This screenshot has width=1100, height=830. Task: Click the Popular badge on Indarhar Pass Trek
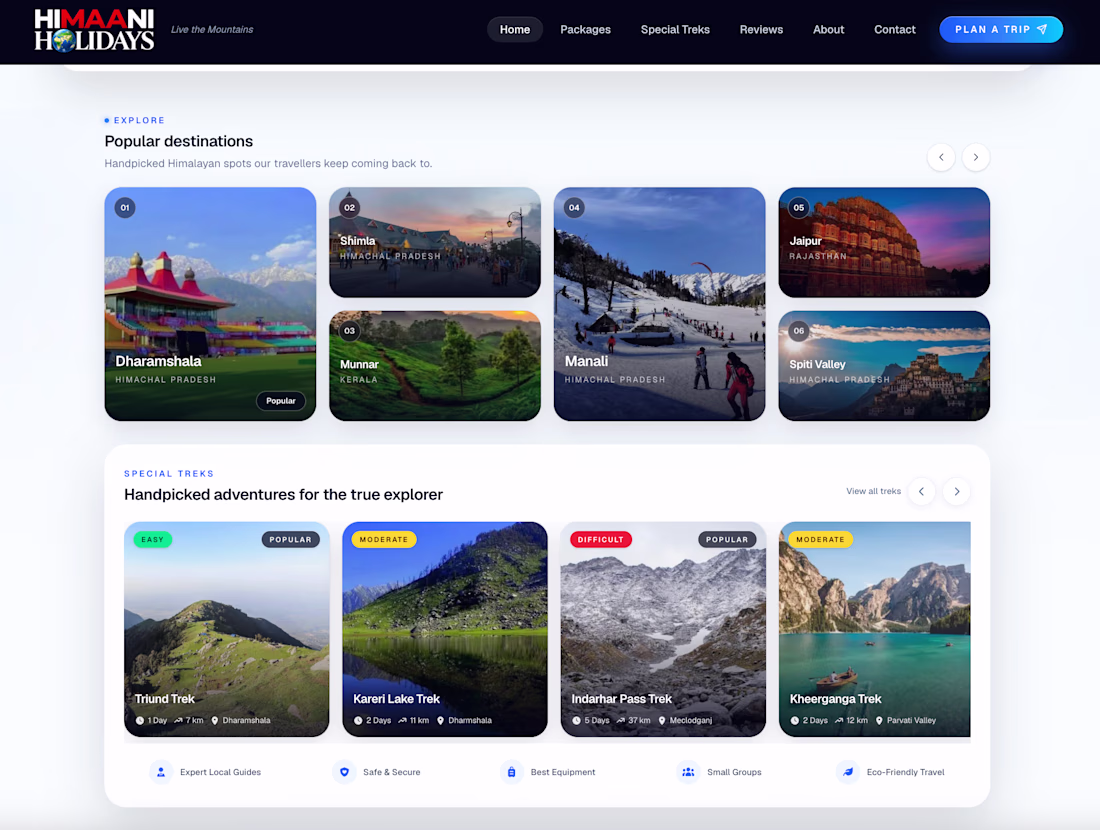coord(727,540)
